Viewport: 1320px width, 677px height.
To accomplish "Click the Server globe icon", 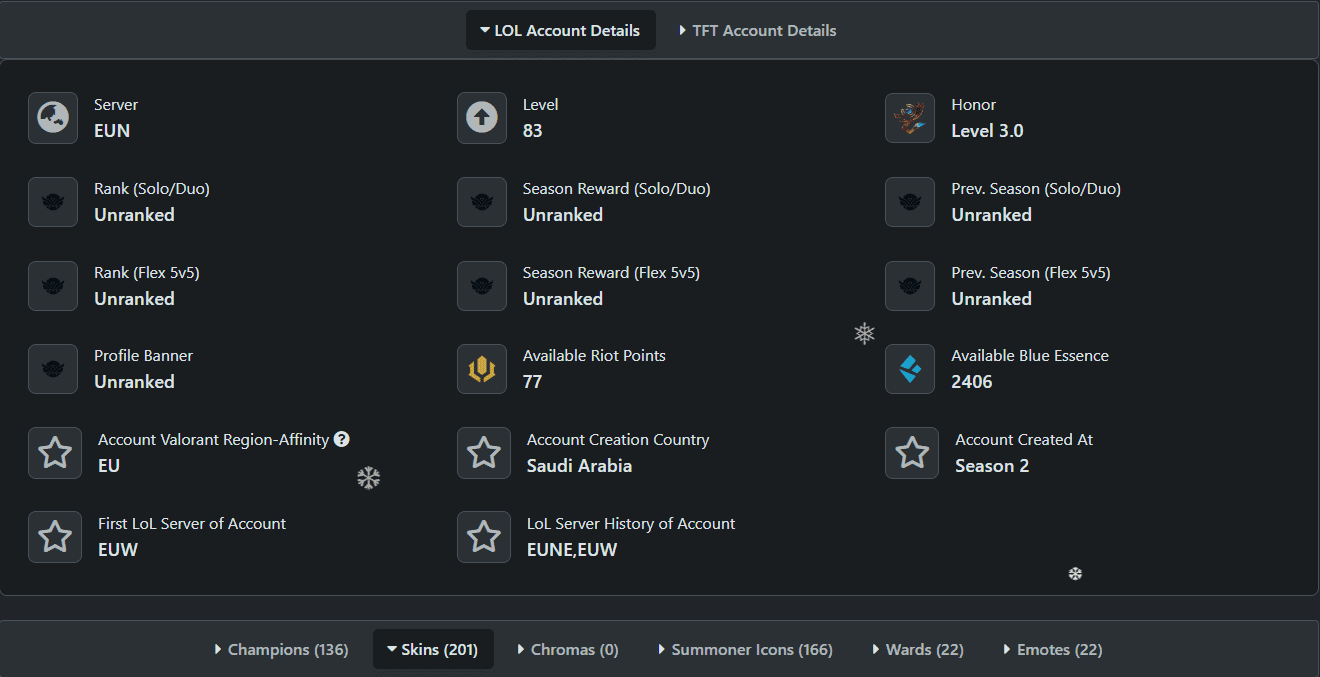I will [53, 118].
